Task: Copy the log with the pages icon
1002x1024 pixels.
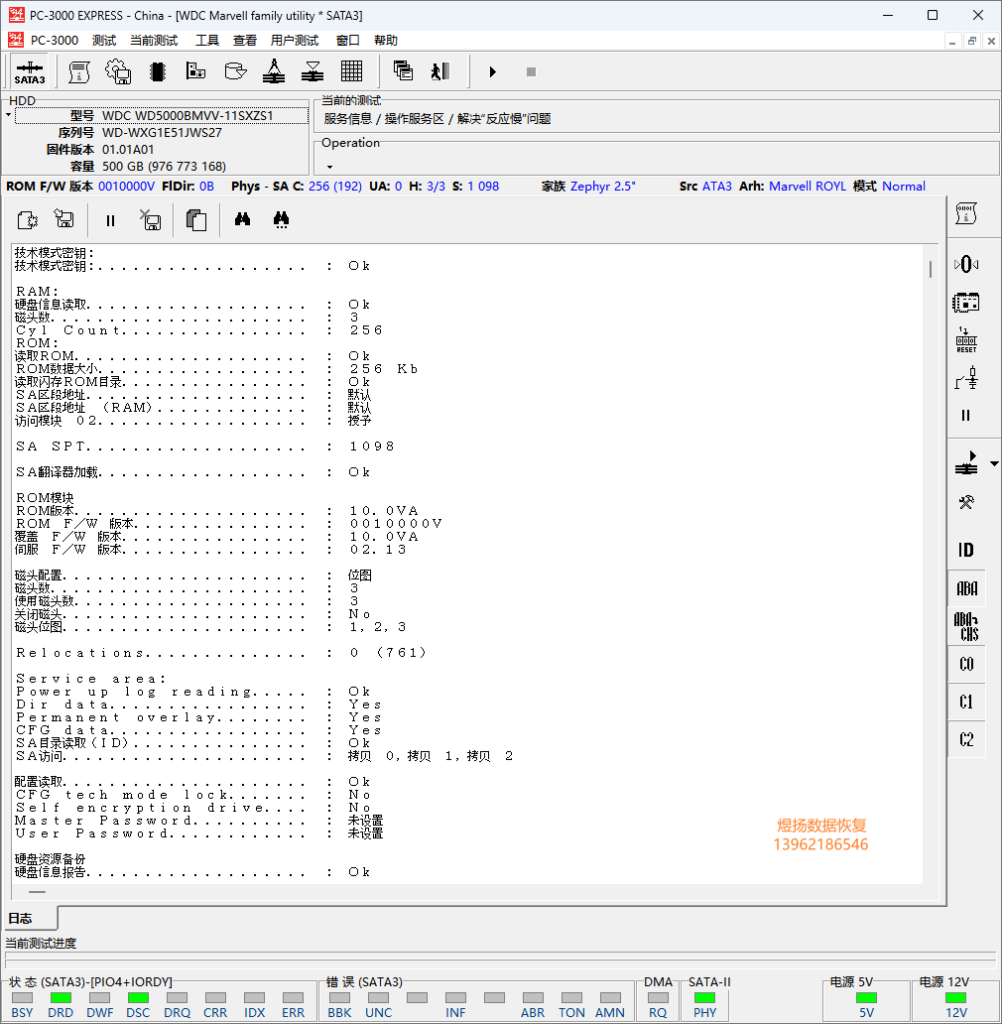Action: pos(196,220)
